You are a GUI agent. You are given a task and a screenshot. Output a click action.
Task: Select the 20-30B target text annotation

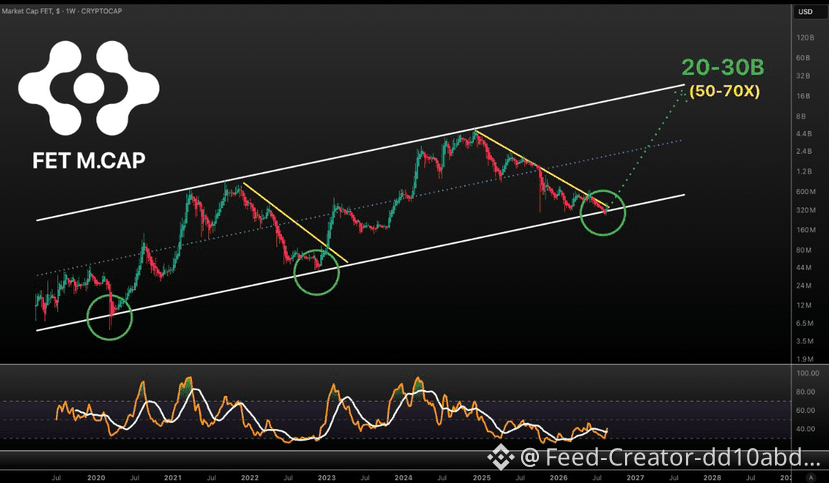pyautogui.click(x=723, y=67)
